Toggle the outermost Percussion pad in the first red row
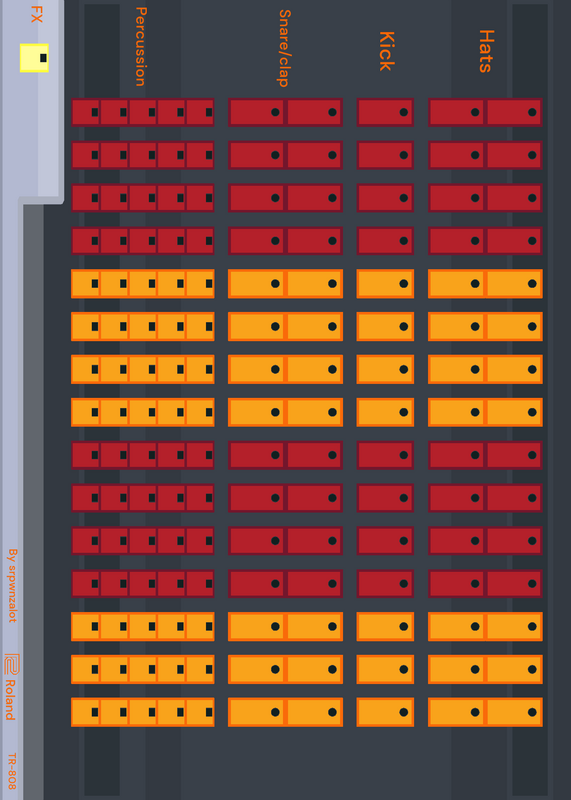 [x=85, y=112]
